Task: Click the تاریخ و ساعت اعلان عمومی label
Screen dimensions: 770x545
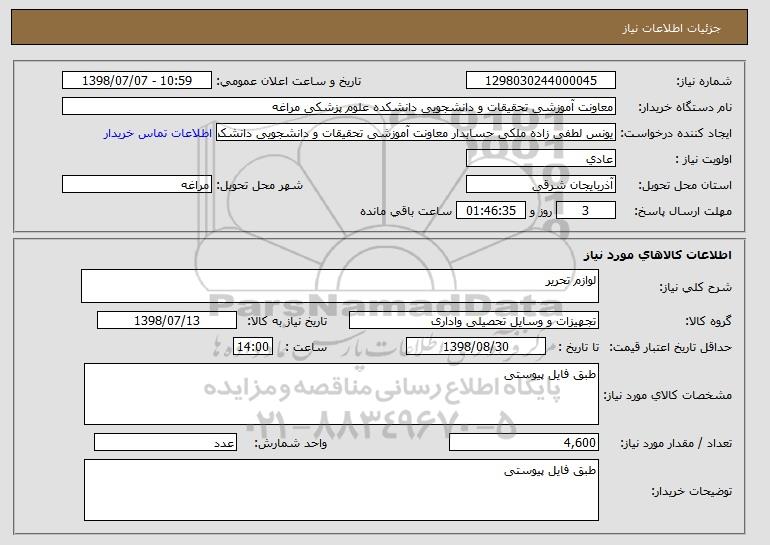Action: pyautogui.click(x=289, y=81)
